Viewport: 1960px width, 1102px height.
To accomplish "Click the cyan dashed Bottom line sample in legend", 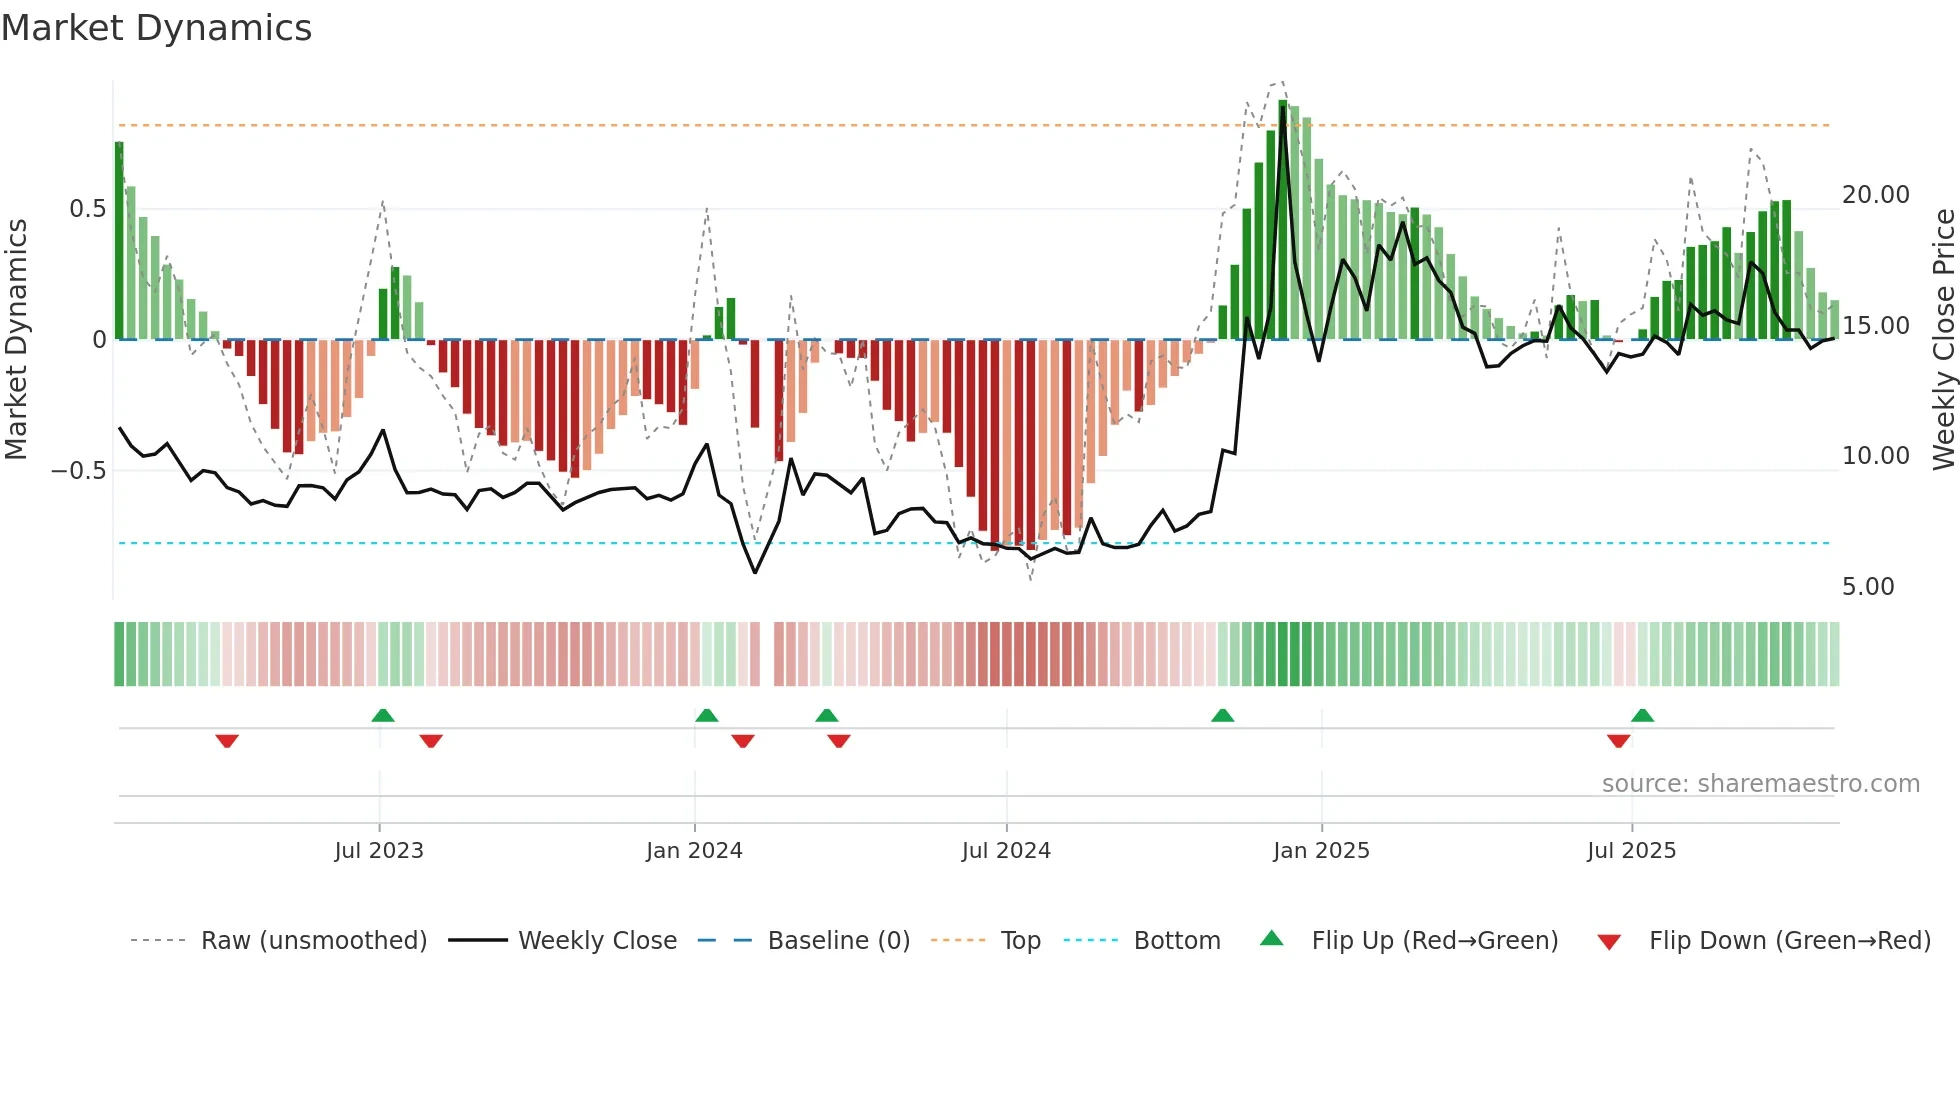I will (1091, 940).
